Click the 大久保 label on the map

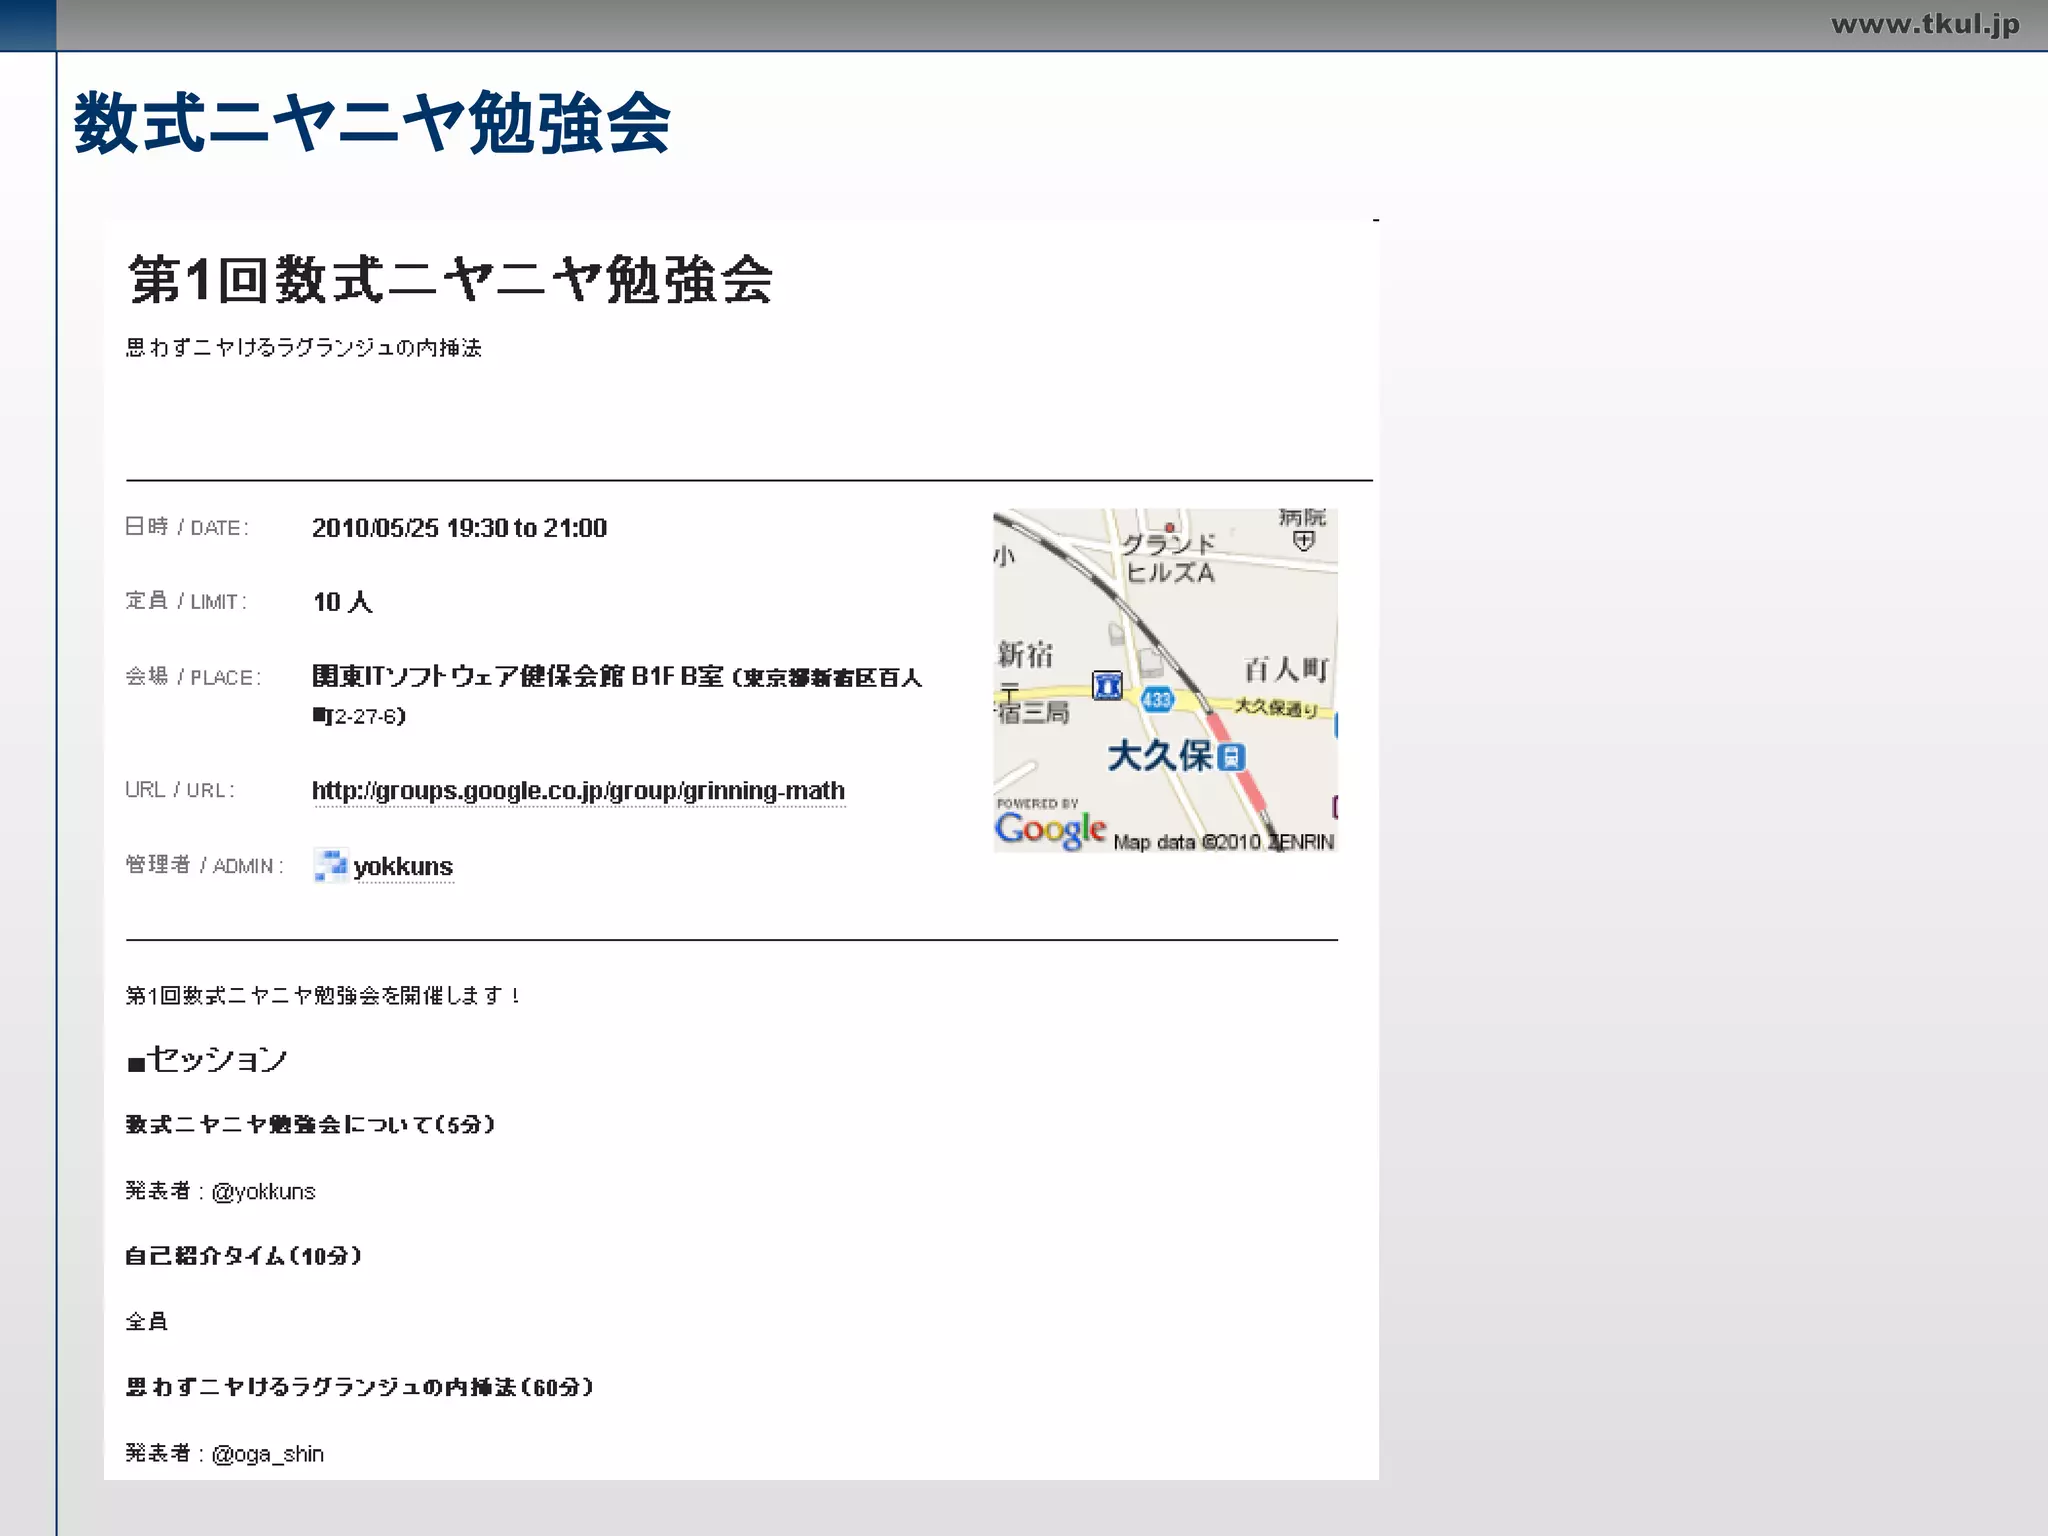point(1159,756)
